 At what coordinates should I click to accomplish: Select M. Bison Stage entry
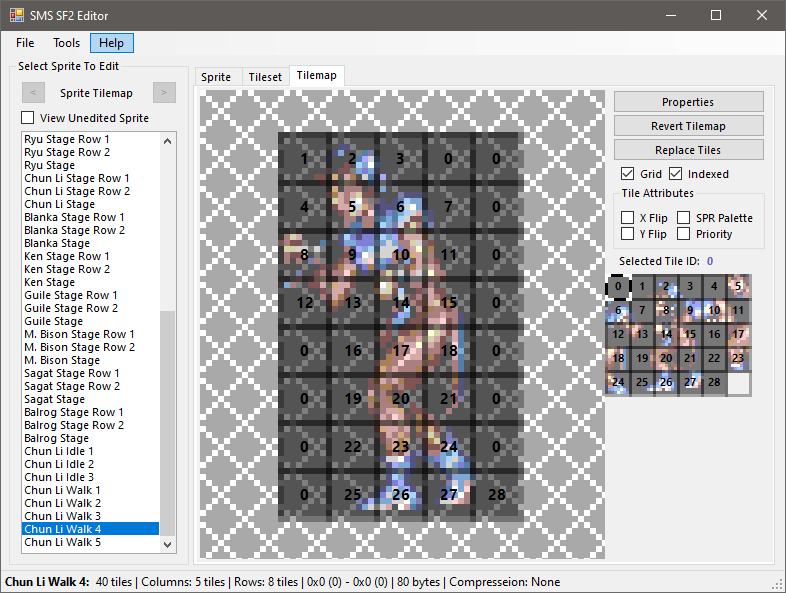[x=90, y=360]
